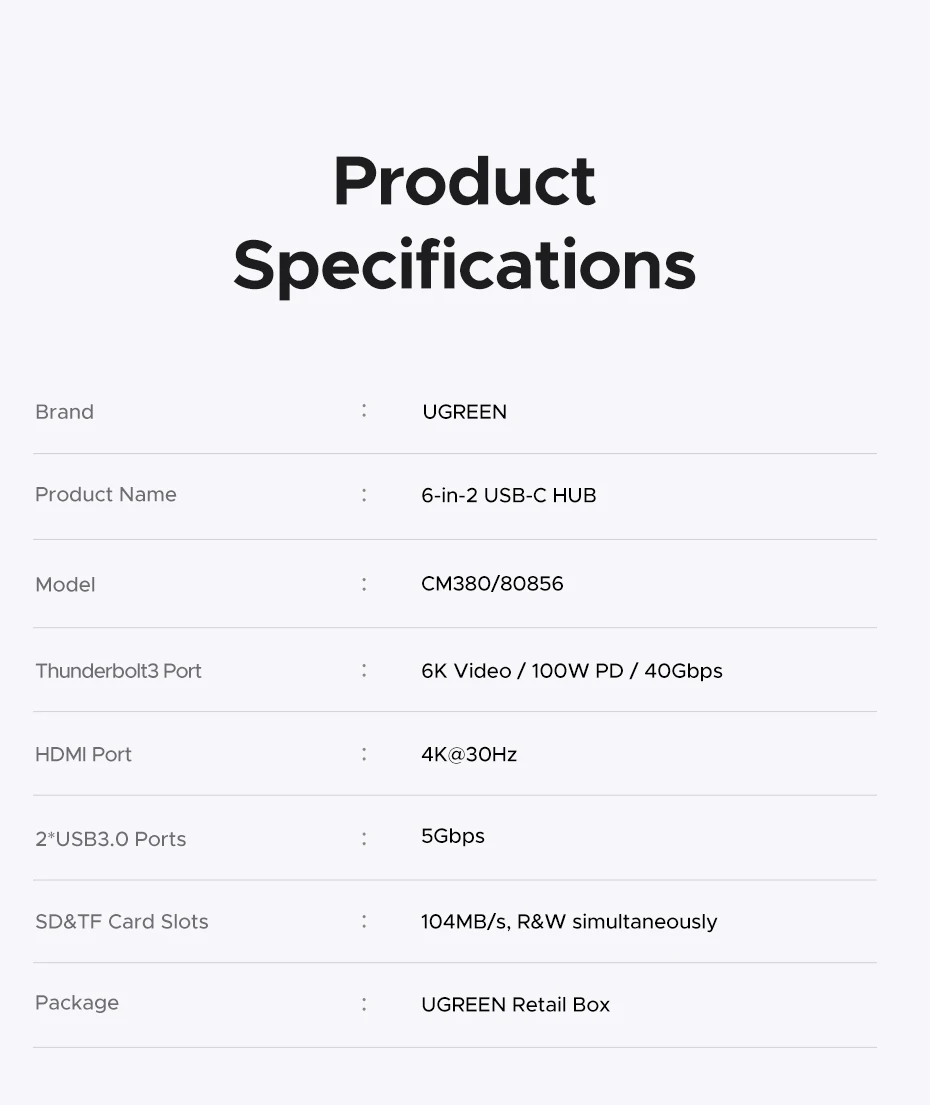Viewport: 930px width, 1105px height.
Task: Click "6K Video / 100W PD / 40Gbps" value
Action: tap(571, 671)
